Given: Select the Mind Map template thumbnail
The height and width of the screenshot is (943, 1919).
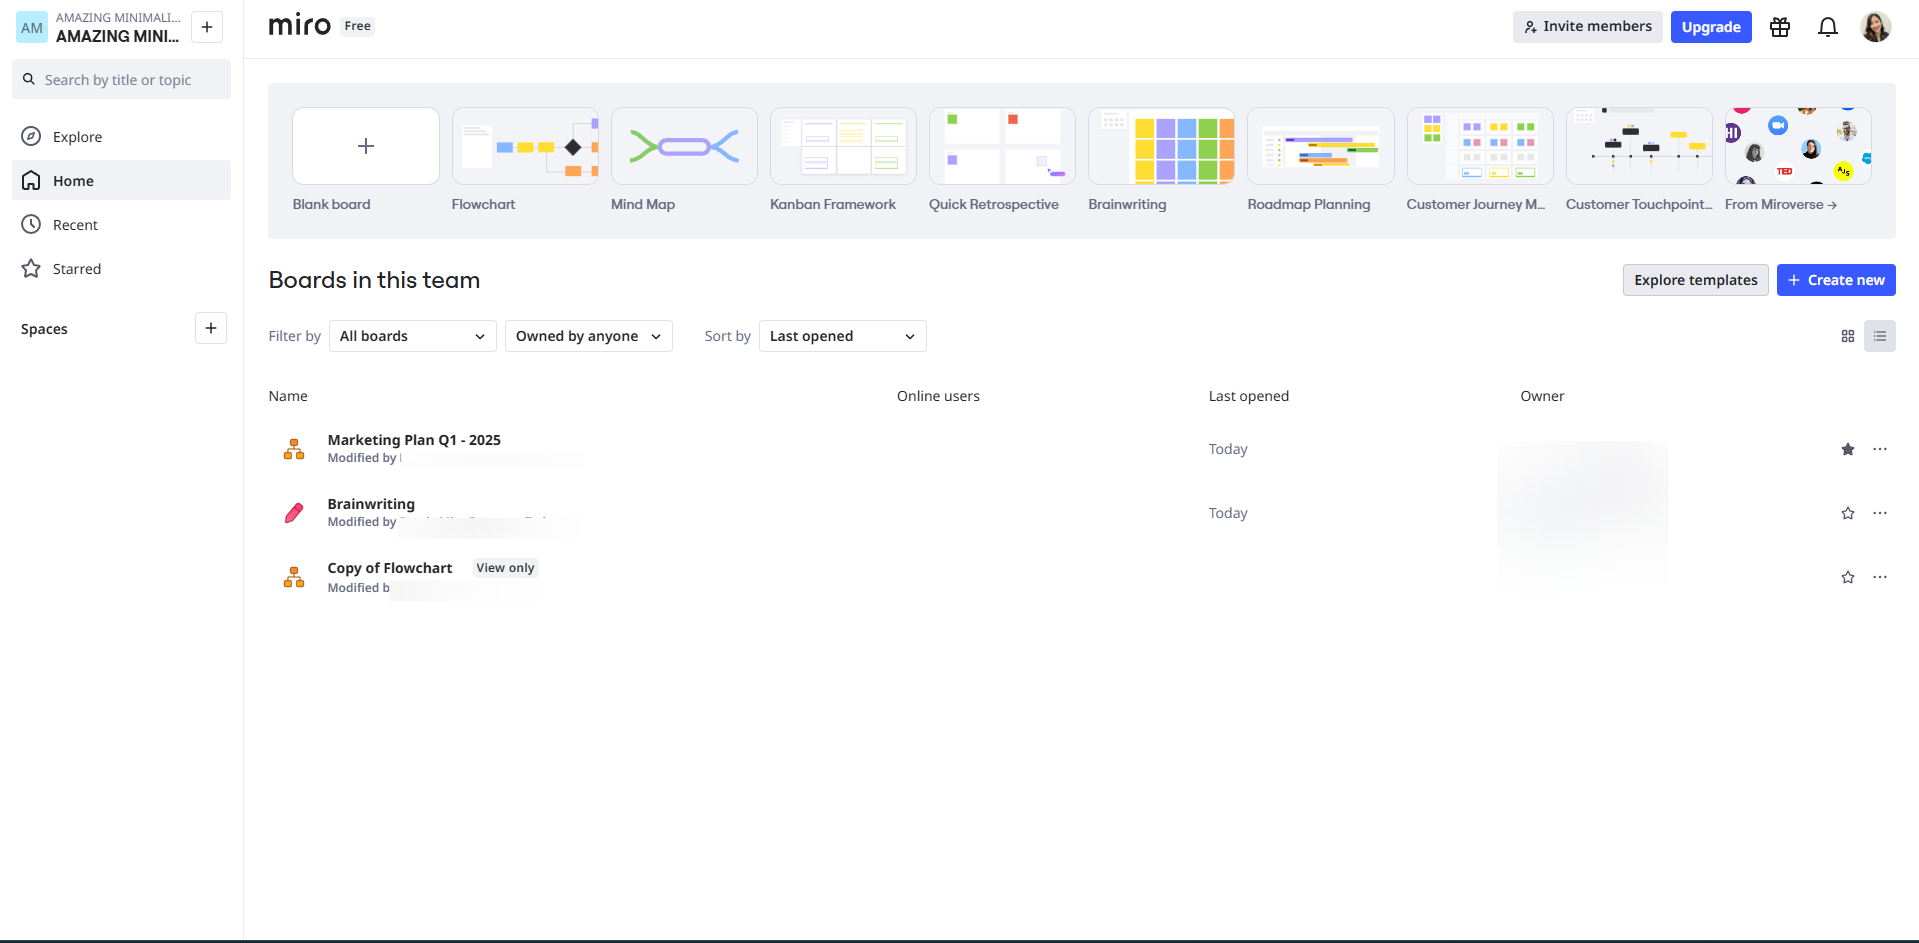Looking at the screenshot, I should pos(684,146).
